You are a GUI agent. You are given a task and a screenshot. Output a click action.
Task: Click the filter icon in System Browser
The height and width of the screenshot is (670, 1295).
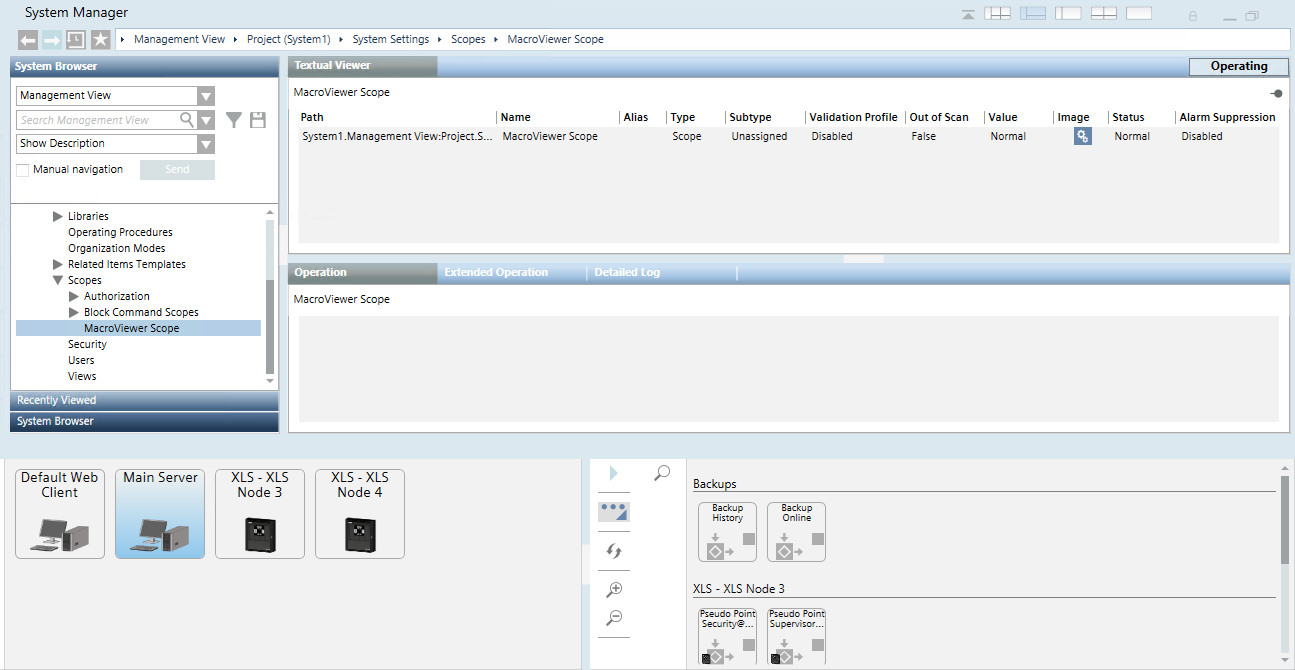(x=234, y=119)
